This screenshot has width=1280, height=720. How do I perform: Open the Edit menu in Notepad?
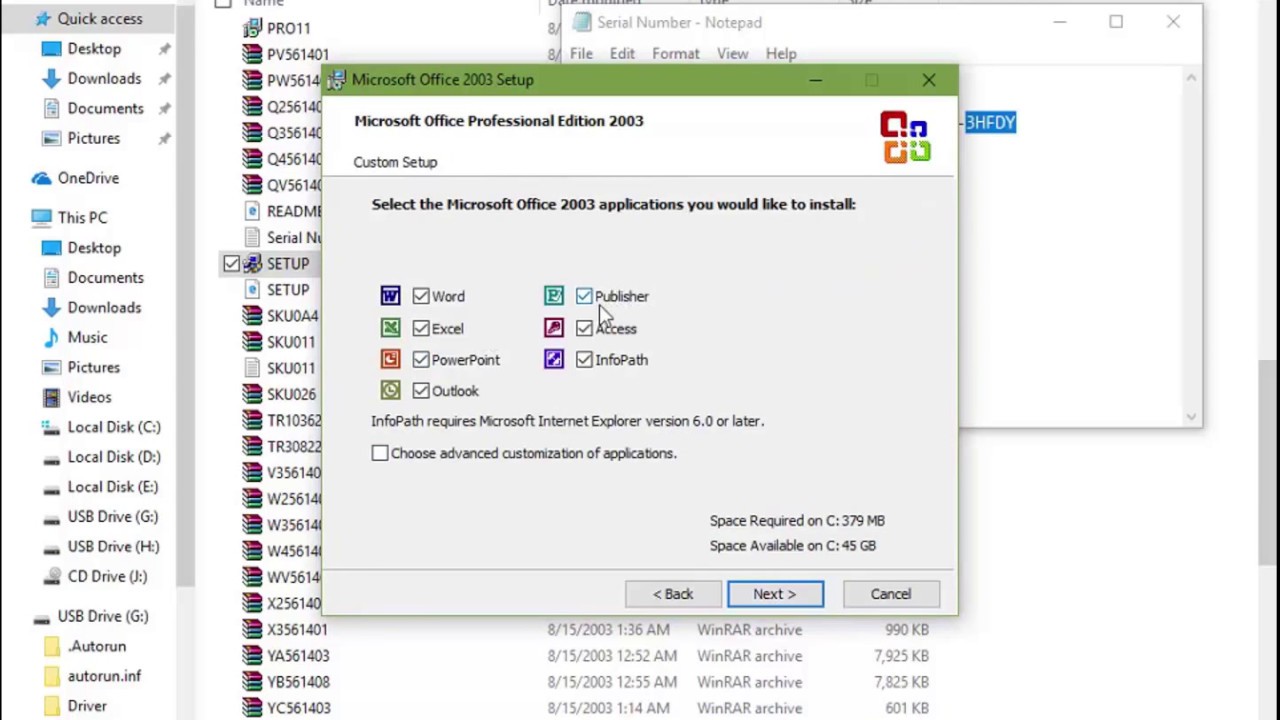pos(622,54)
